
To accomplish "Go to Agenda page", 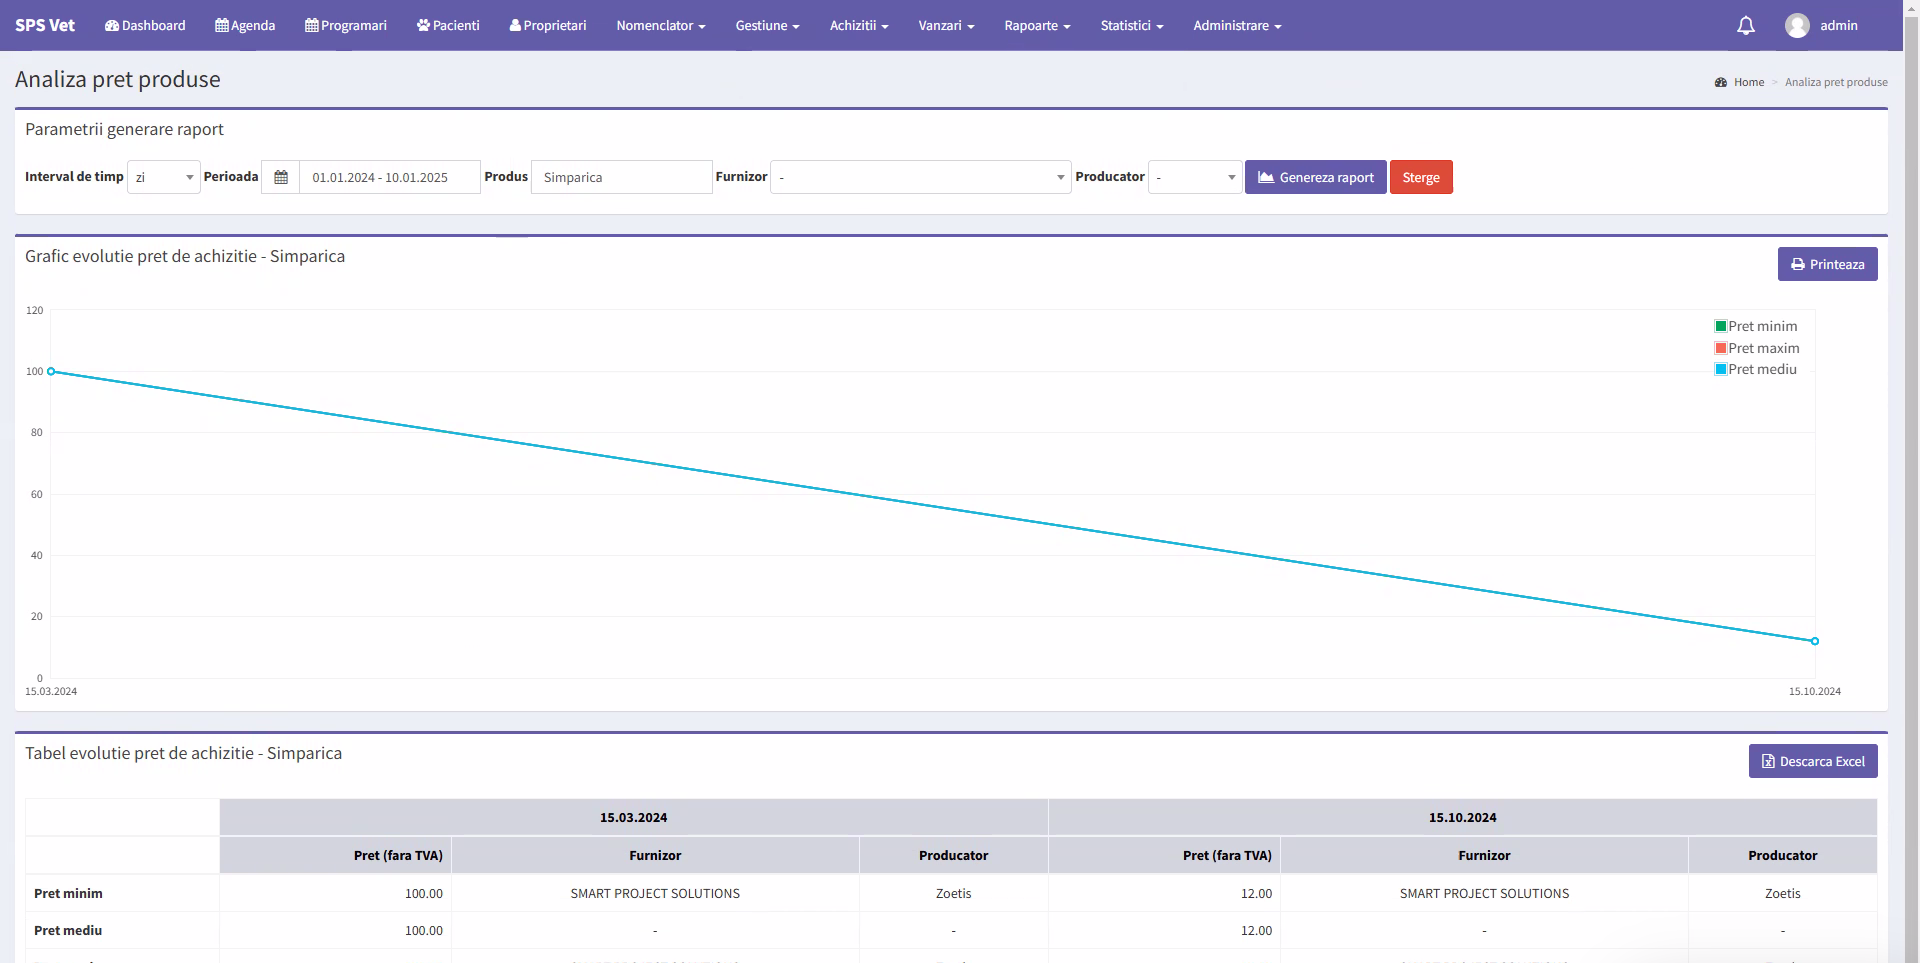I will 245,26.
